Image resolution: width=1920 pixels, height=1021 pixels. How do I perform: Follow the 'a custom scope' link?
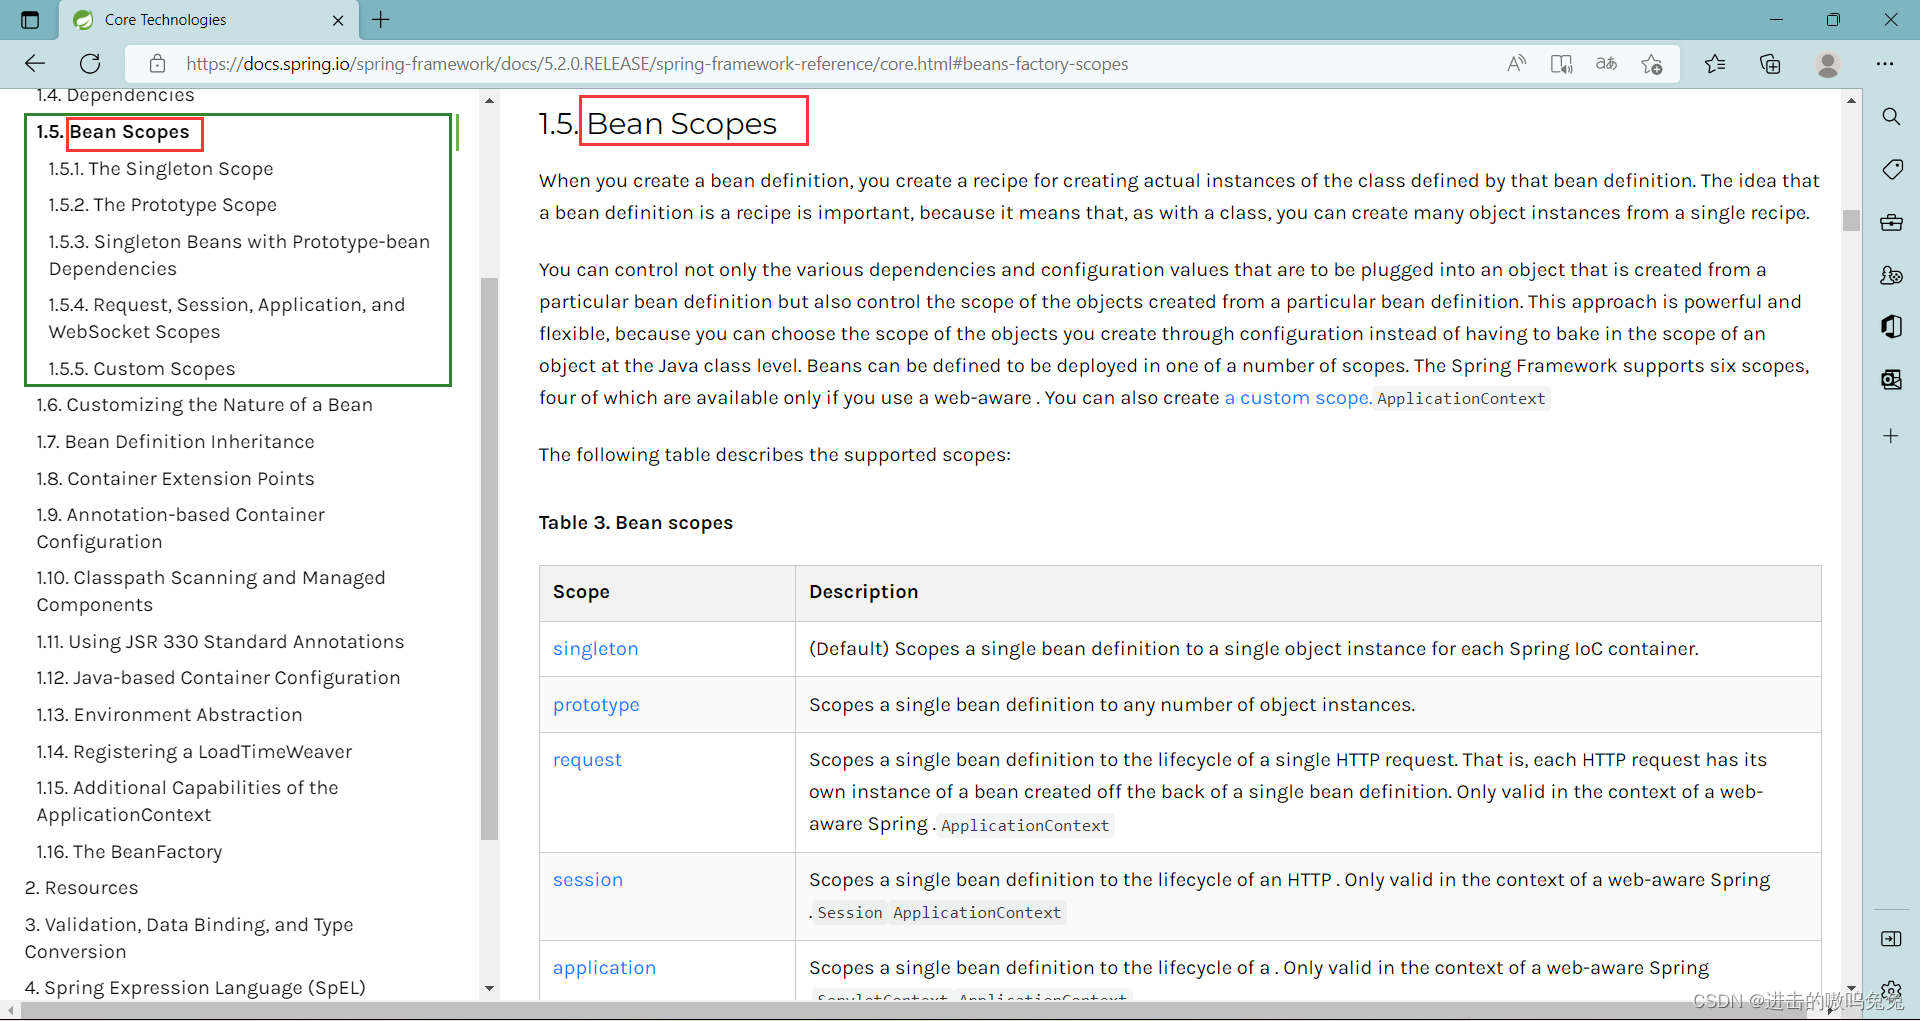tap(1298, 398)
